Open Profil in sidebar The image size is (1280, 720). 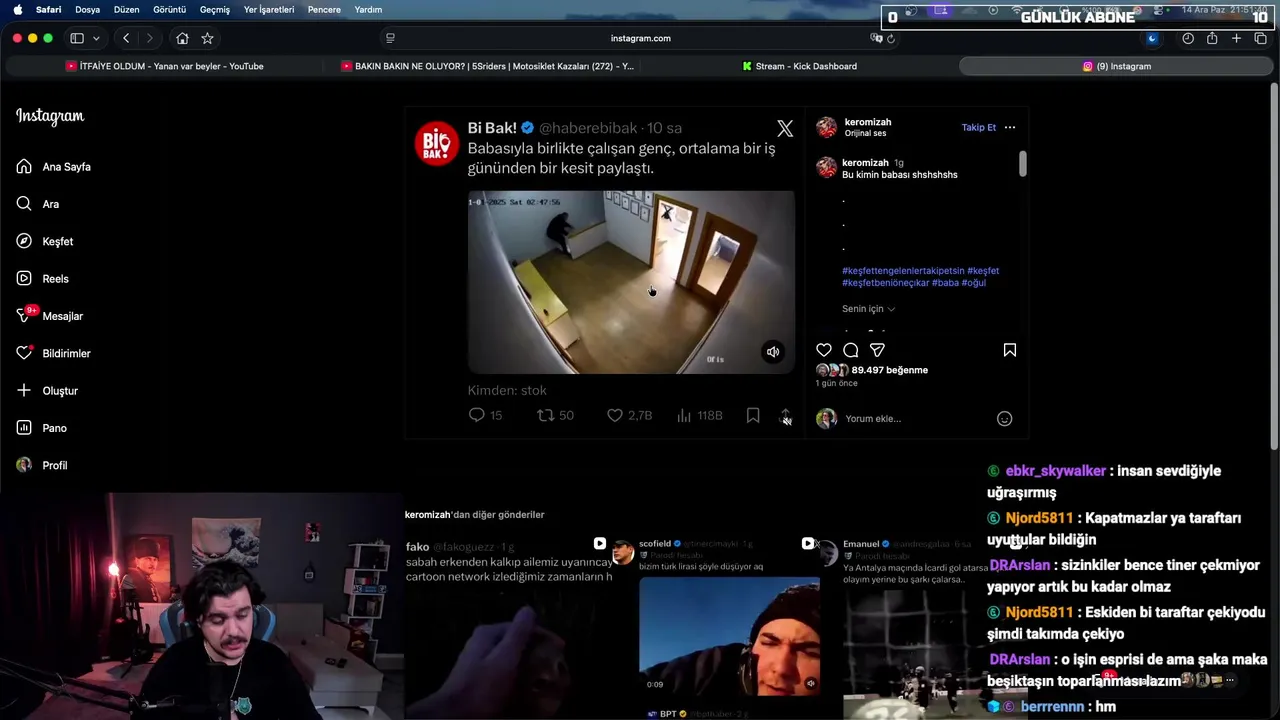(42, 465)
